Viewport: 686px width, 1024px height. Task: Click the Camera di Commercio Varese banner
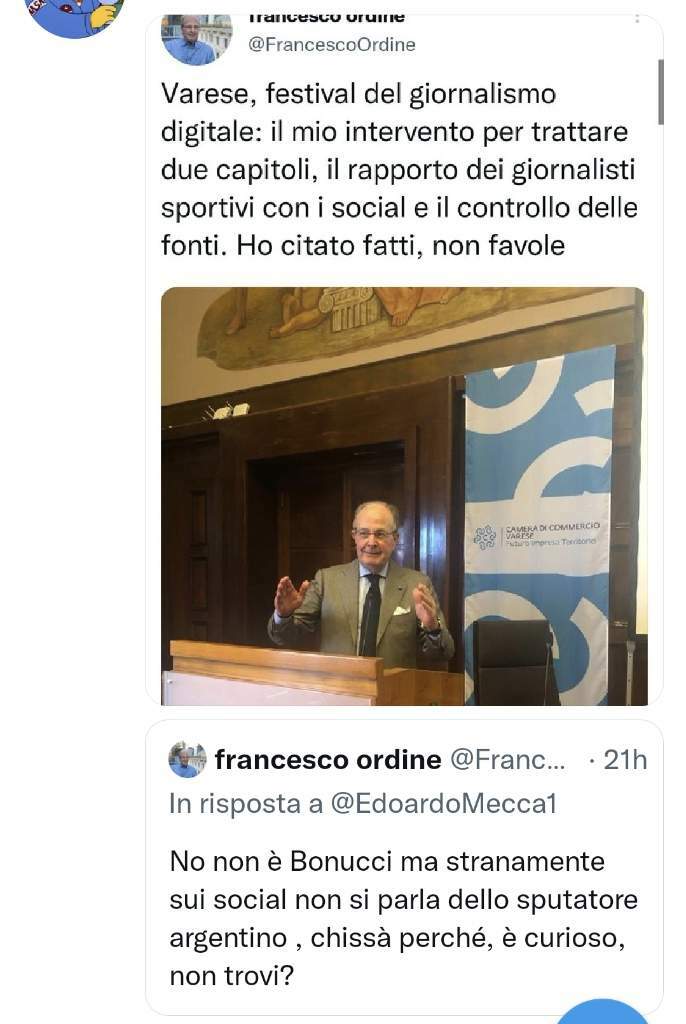(x=540, y=522)
